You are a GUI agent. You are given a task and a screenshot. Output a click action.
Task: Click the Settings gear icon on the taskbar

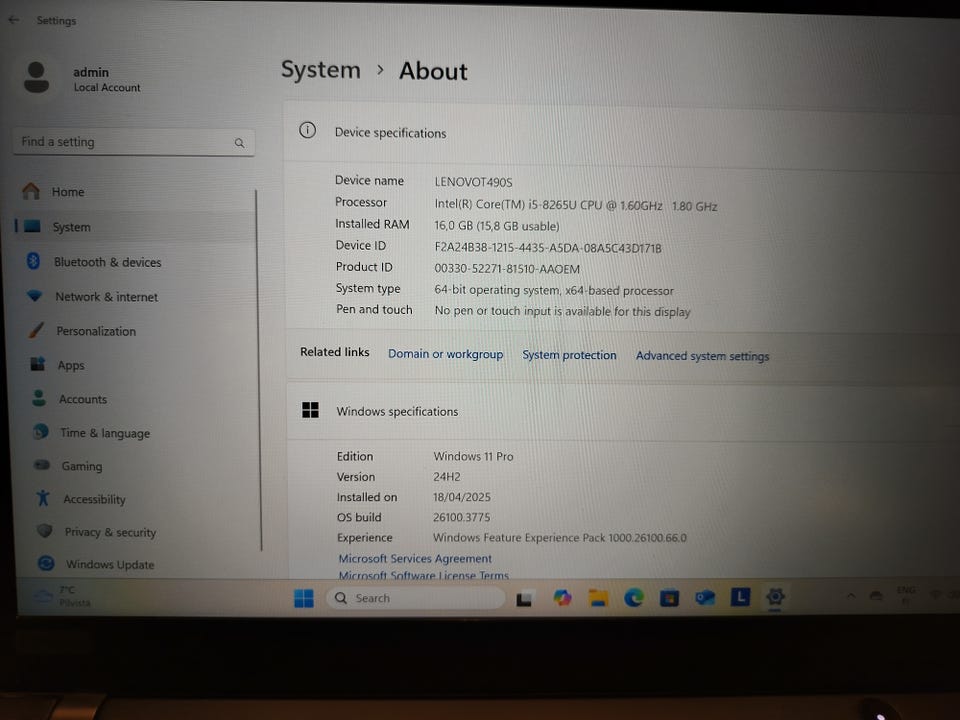click(x=775, y=596)
